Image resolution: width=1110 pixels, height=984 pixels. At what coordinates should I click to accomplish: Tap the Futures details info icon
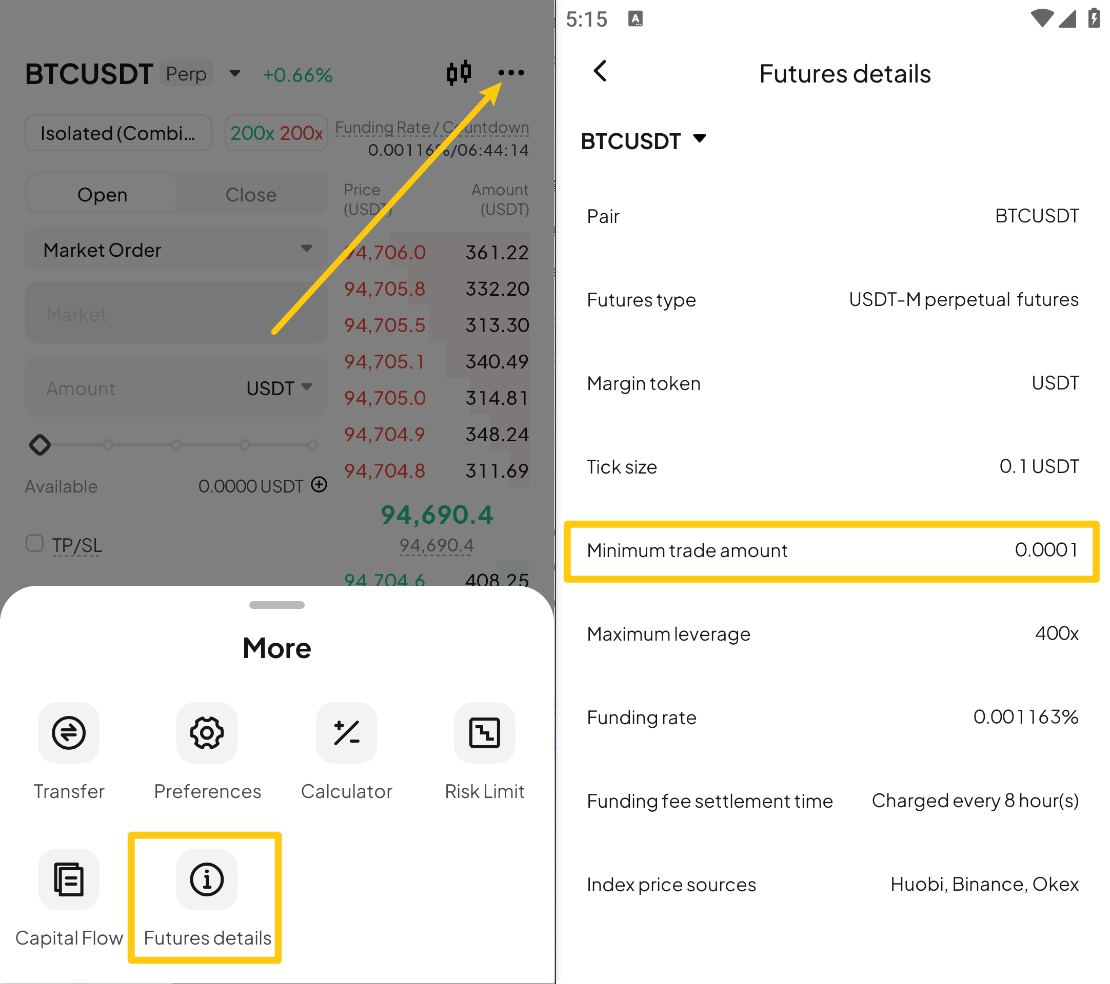207,879
